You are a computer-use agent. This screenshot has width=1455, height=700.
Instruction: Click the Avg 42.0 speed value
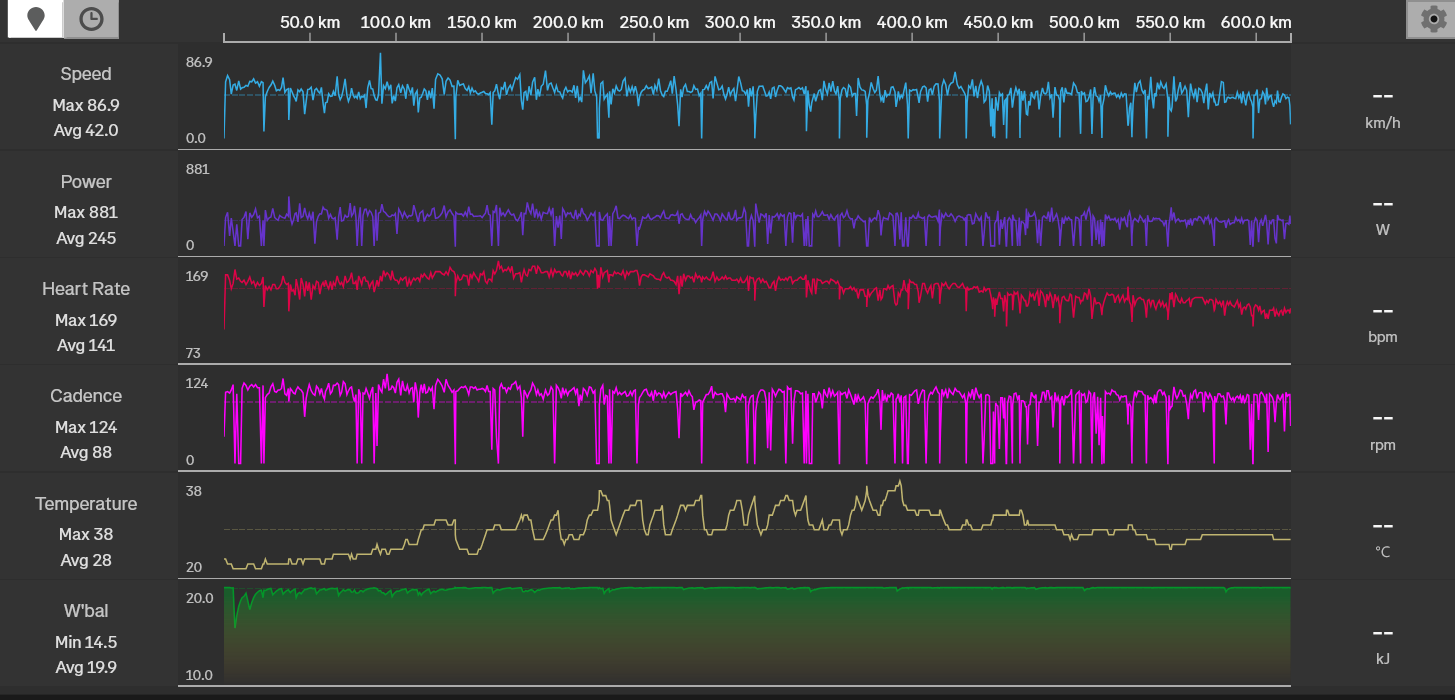pyautogui.click(x=86, y=130)
